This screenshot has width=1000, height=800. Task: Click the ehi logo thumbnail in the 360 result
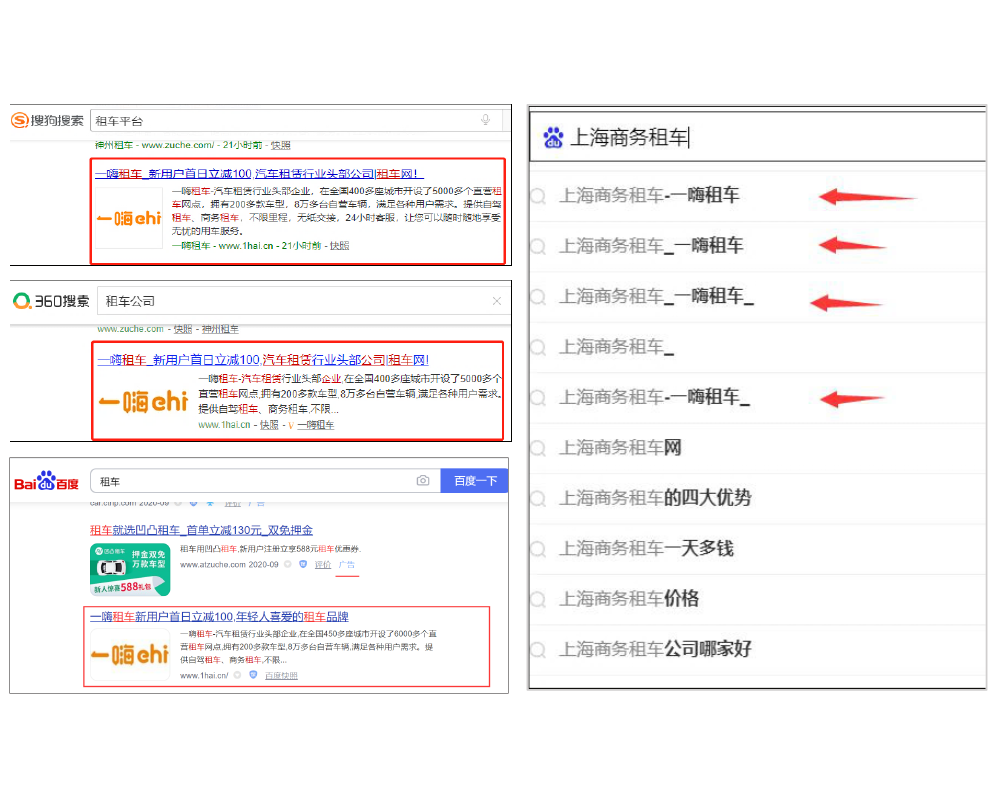[143, 402]
